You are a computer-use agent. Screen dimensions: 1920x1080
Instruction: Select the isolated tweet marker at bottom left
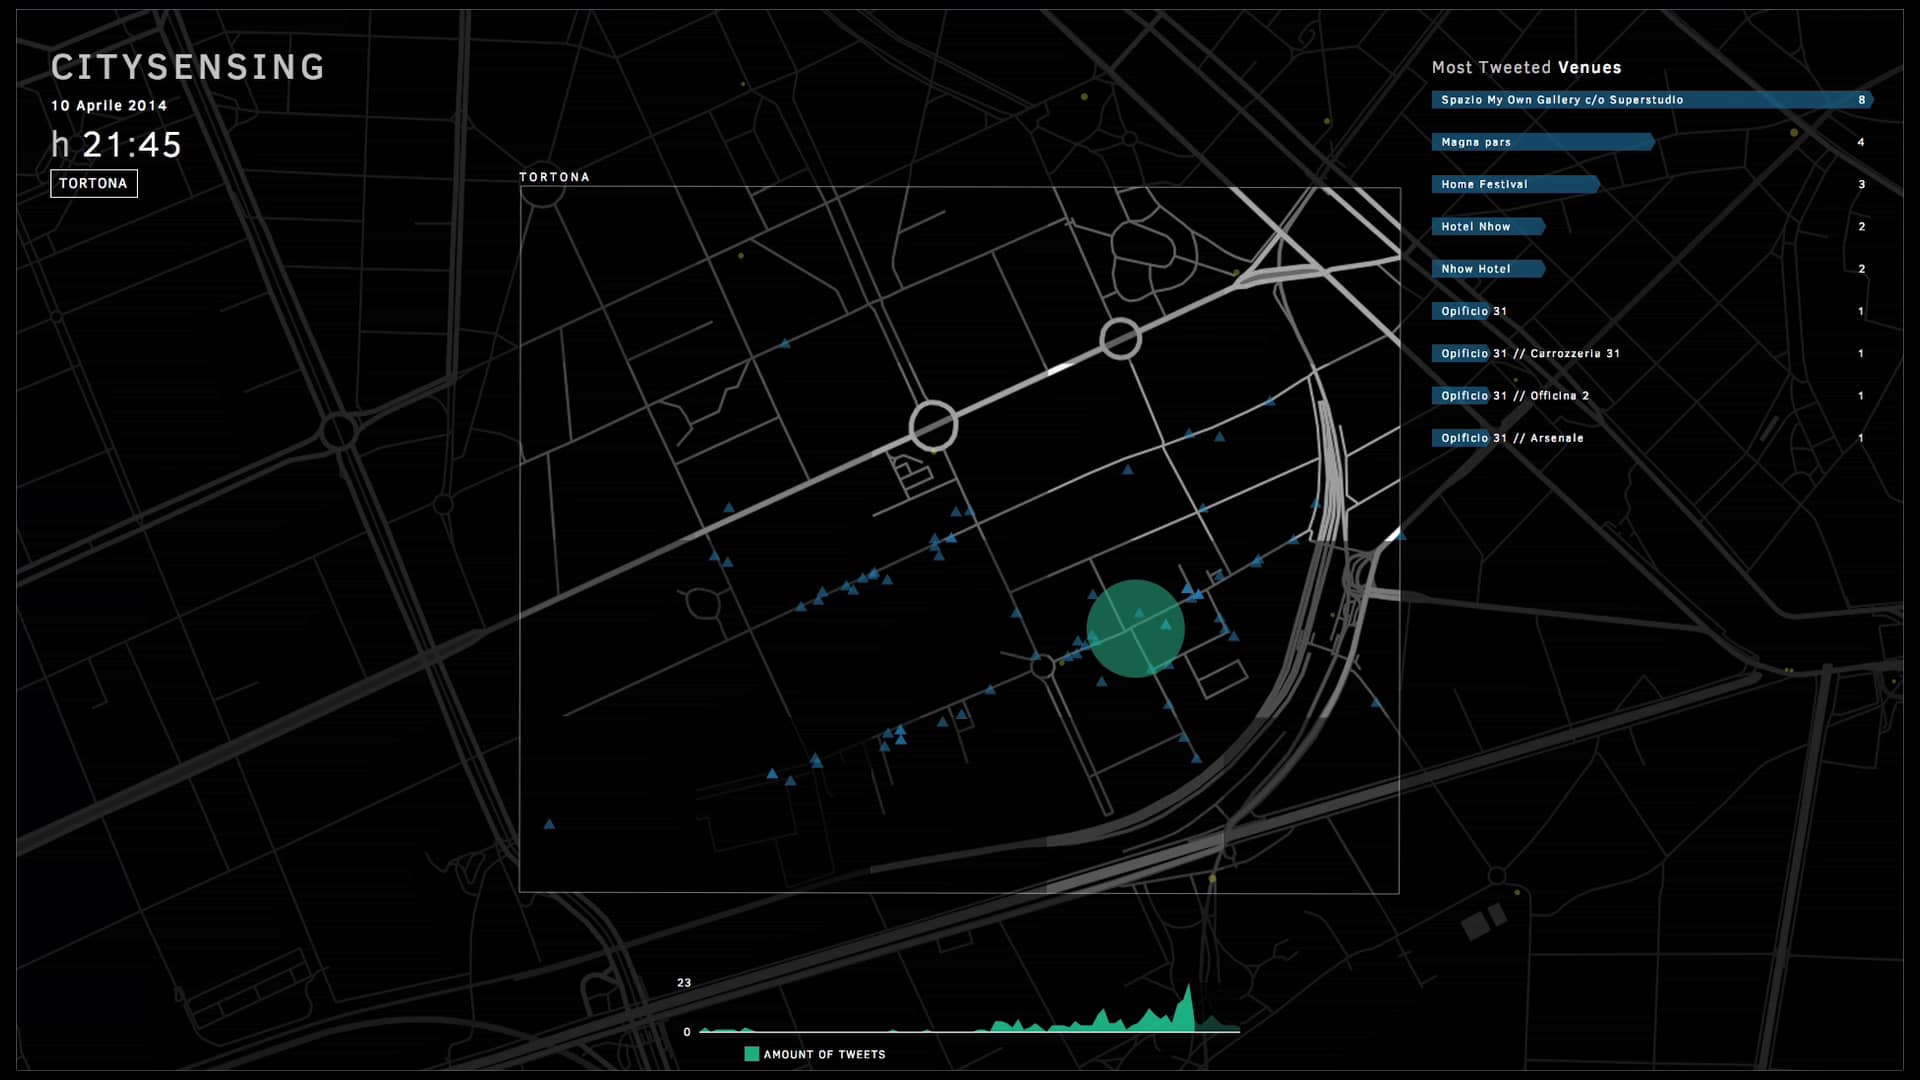click(548, 823)
